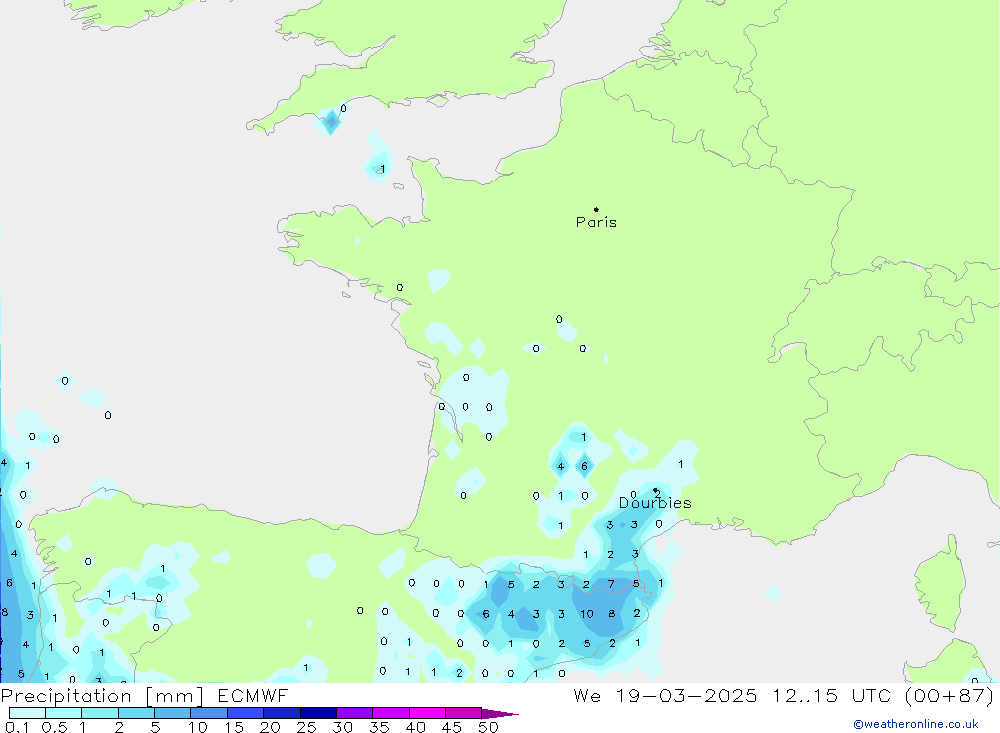
Task: Click the '12..15 UTC' time text
Action: tap(832, 695)
